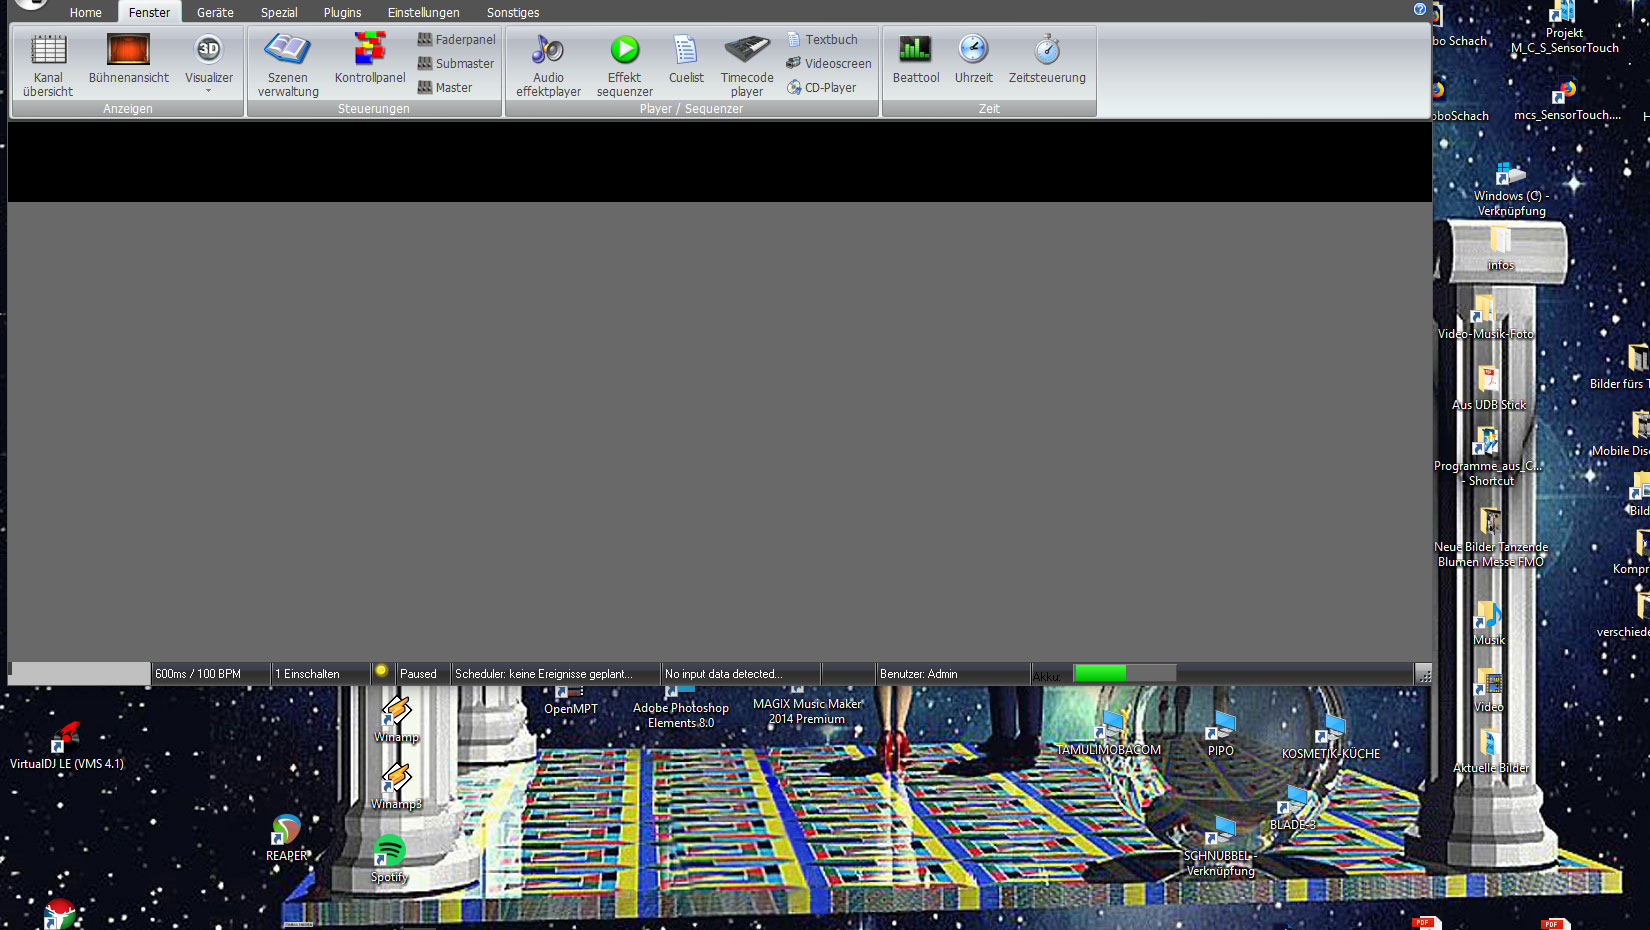Open the Zeitsteuerung timer
Image resolution: width=1650 pixels, height=930 pixels.
coord(1046,60)
